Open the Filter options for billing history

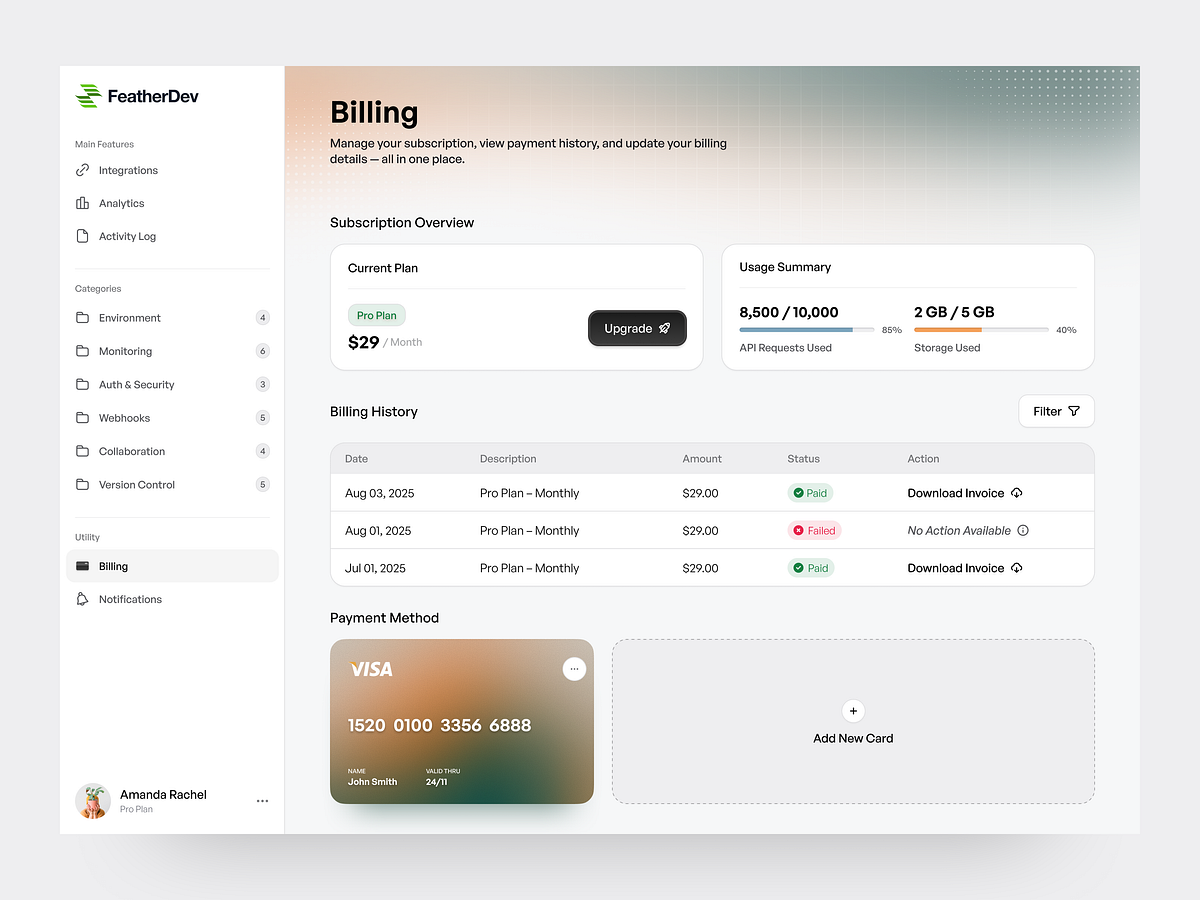pyautogui.click(x=1056, y=411)
